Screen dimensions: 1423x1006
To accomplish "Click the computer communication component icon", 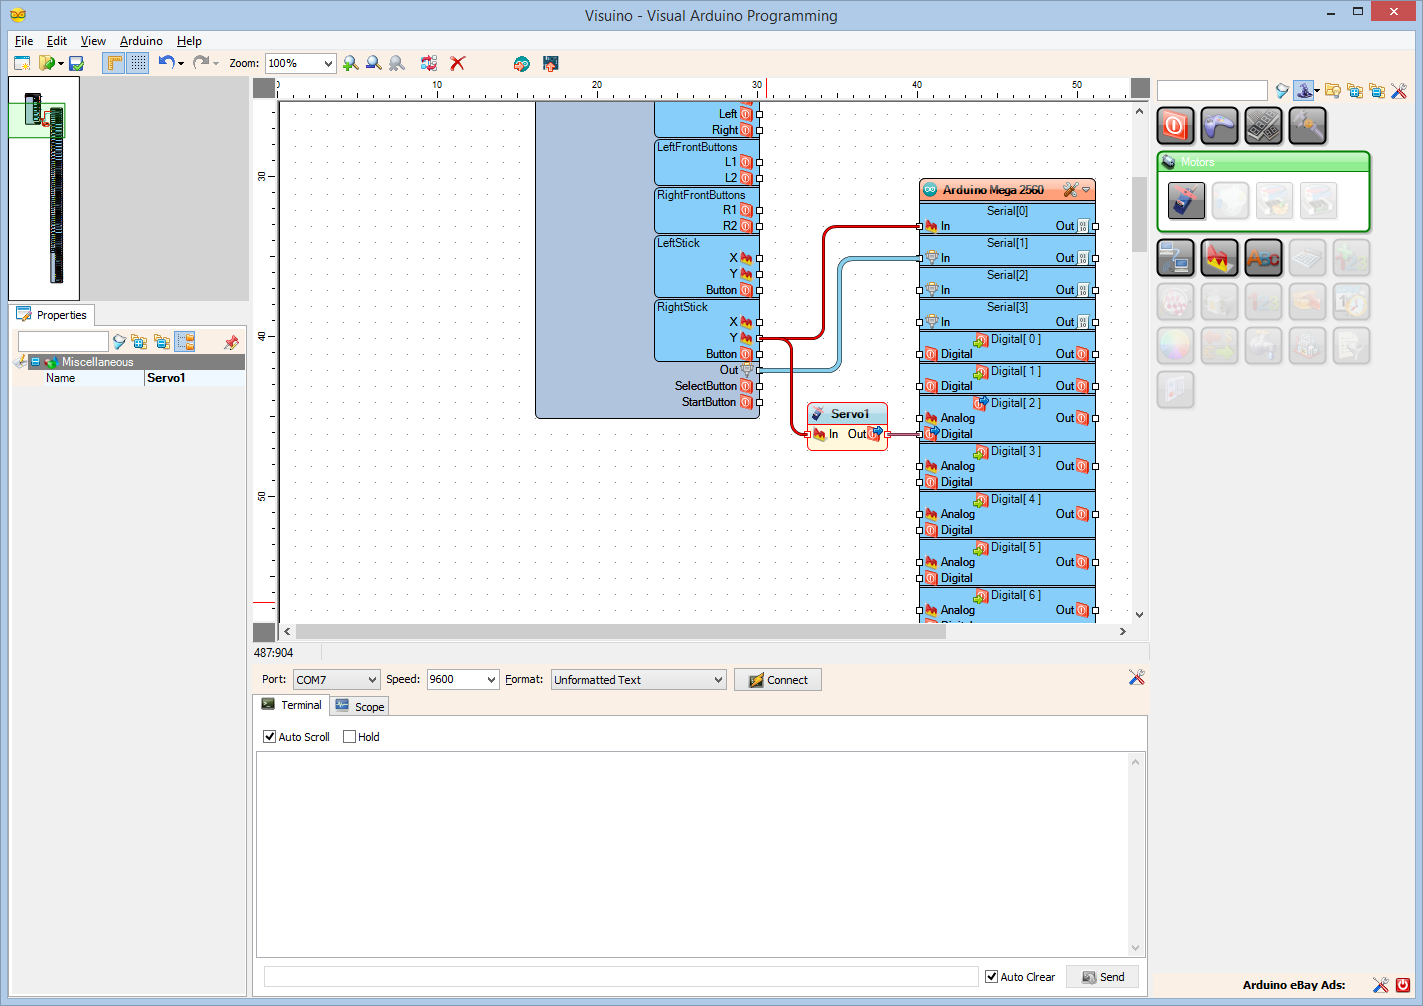I will (1175, 257).
